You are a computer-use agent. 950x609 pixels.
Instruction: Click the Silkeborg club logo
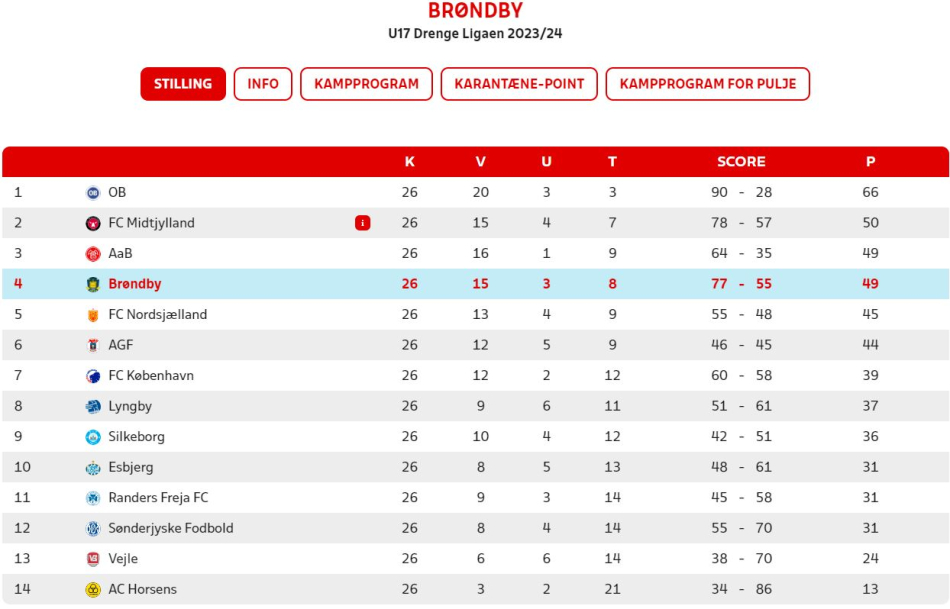93,437
